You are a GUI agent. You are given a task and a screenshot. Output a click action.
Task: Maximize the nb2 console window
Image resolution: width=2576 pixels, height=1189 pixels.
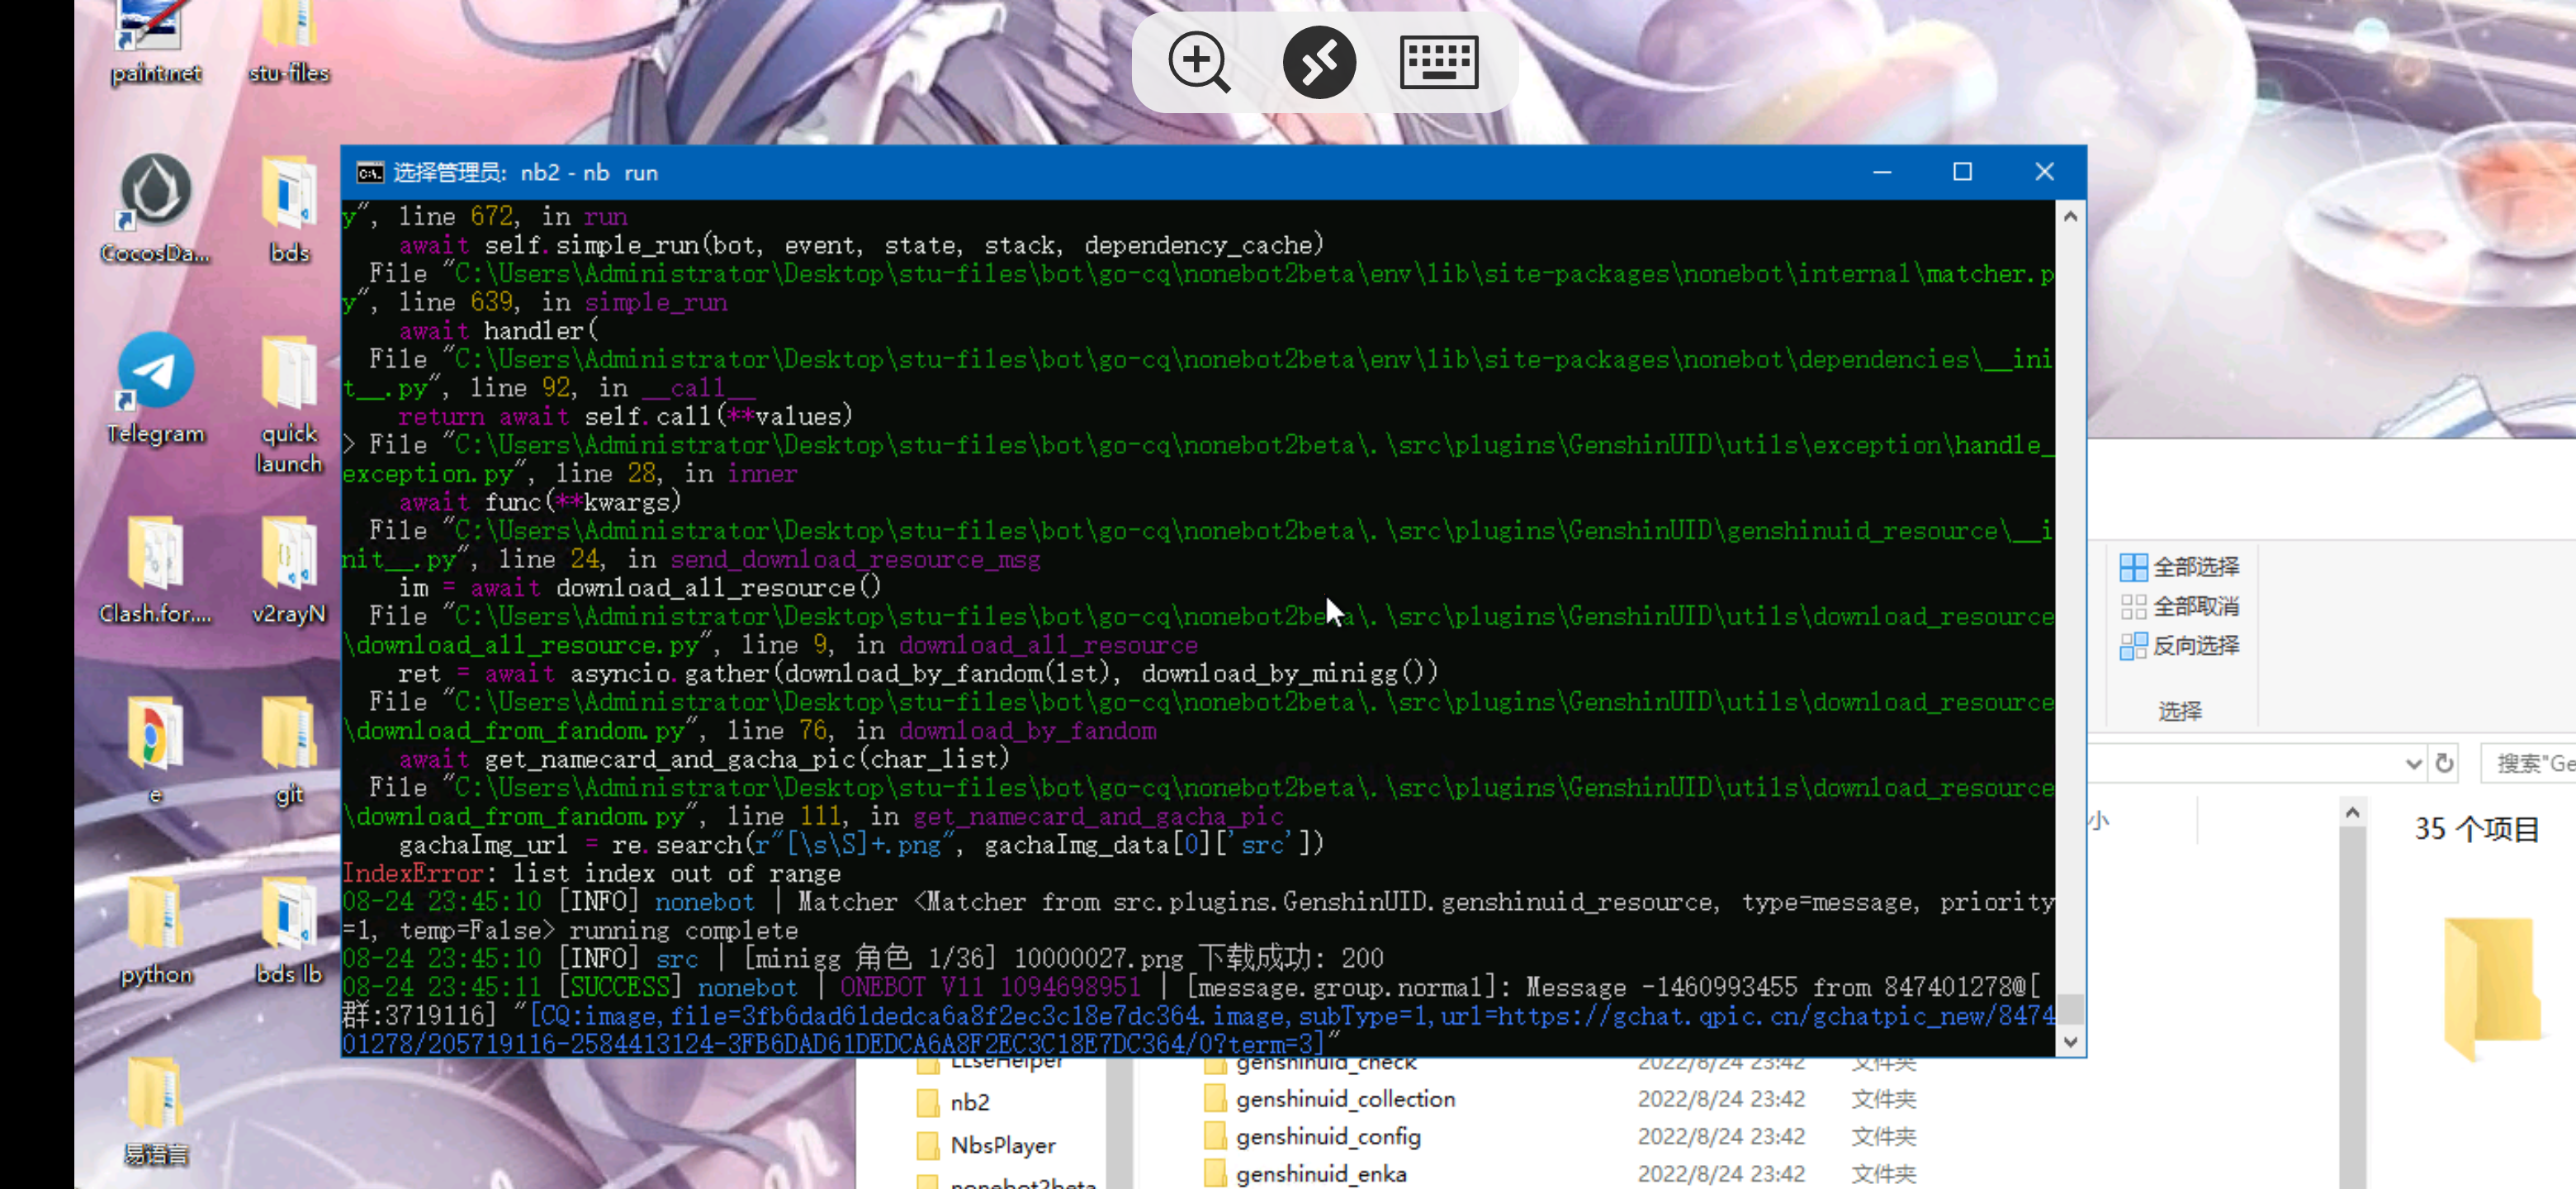coord(1962,172)
